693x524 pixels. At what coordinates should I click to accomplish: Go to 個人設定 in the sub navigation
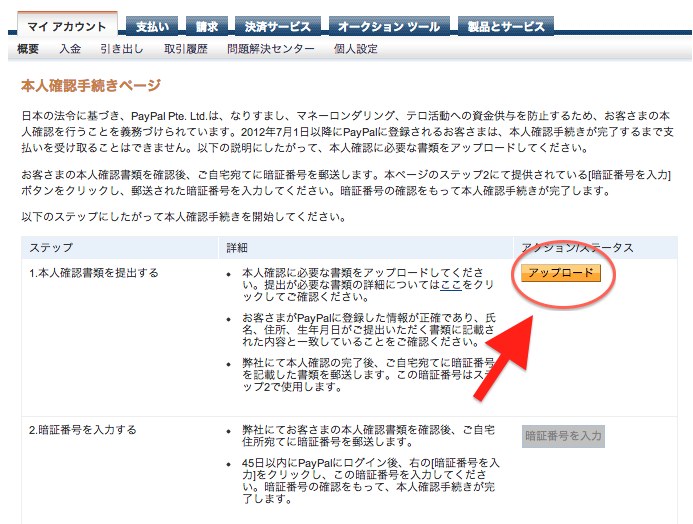click(356, 48)
